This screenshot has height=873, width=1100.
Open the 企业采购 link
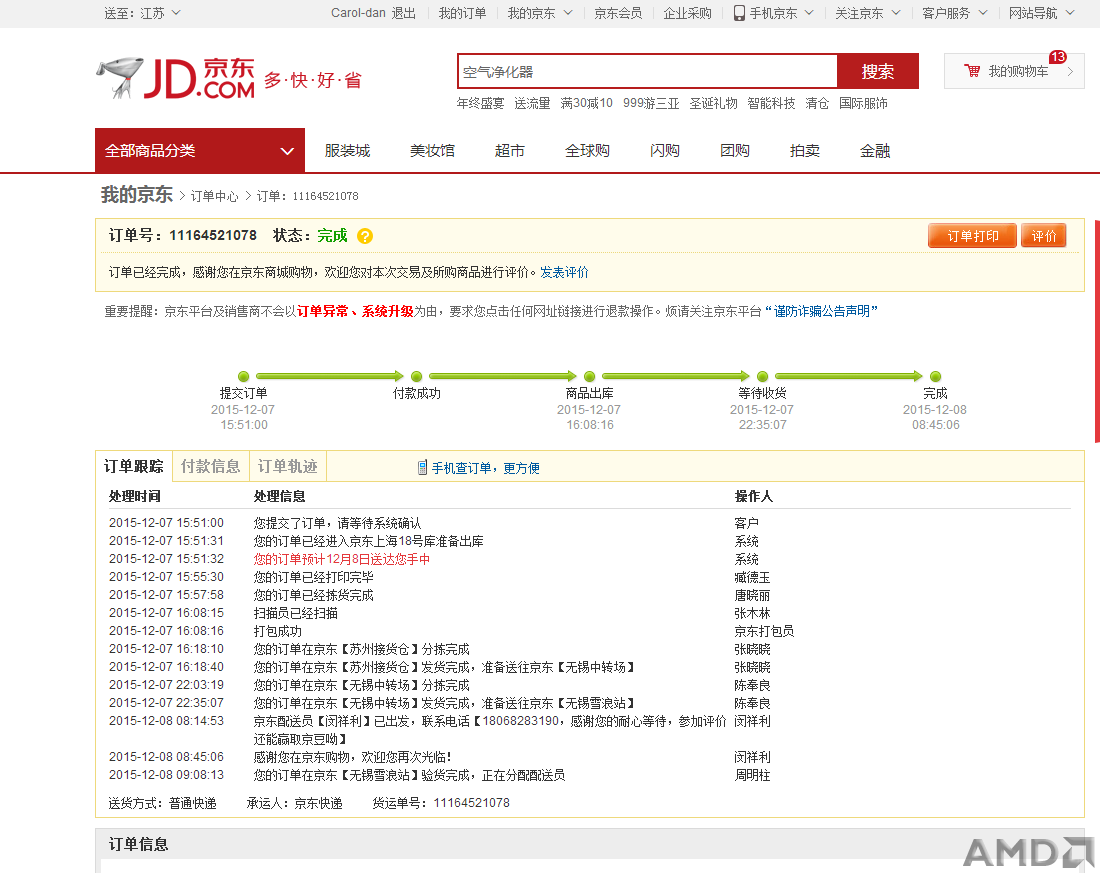pos(688,13)
